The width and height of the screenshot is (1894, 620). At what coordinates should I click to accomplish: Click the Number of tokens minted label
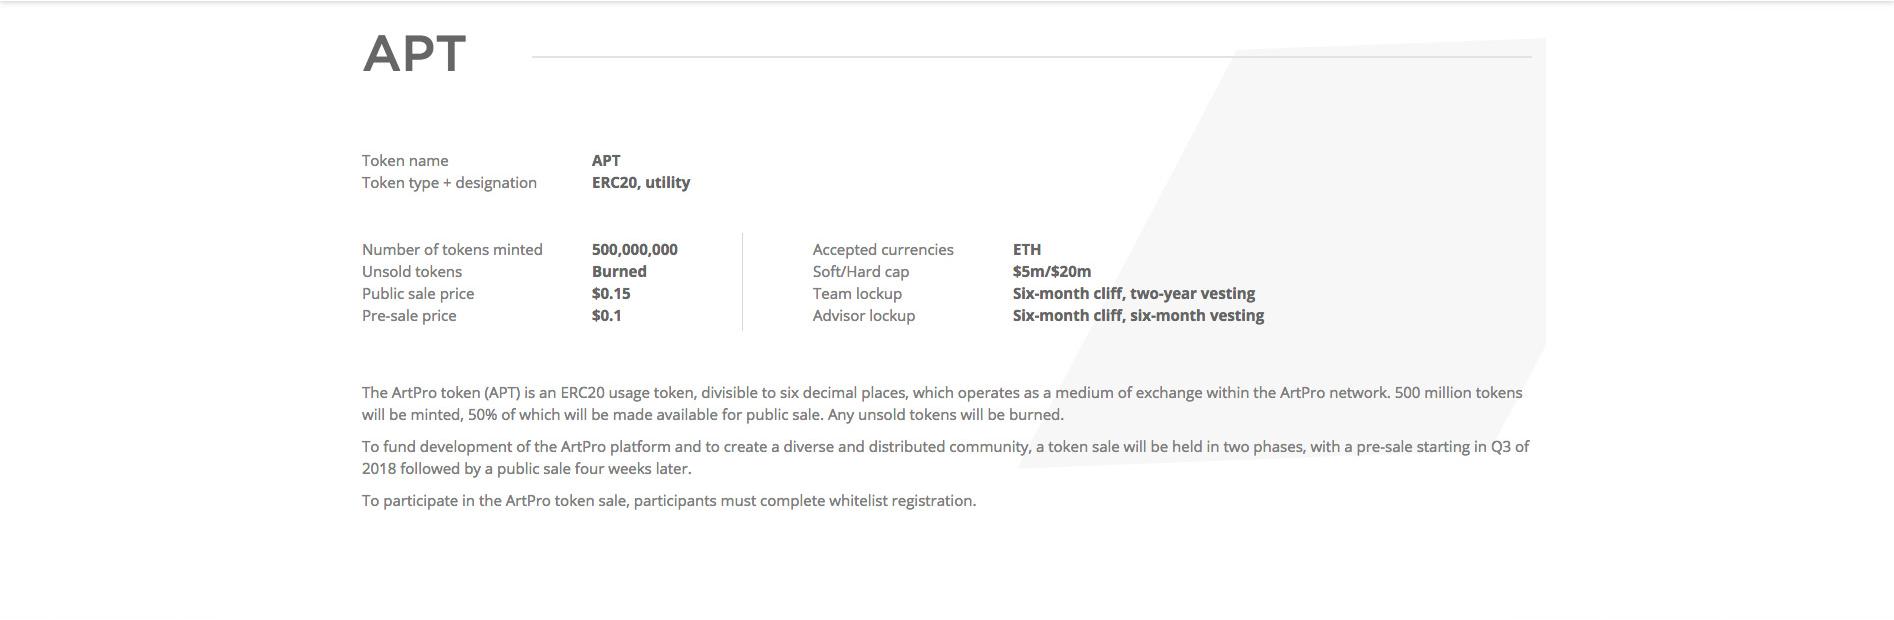coord(452,250)
